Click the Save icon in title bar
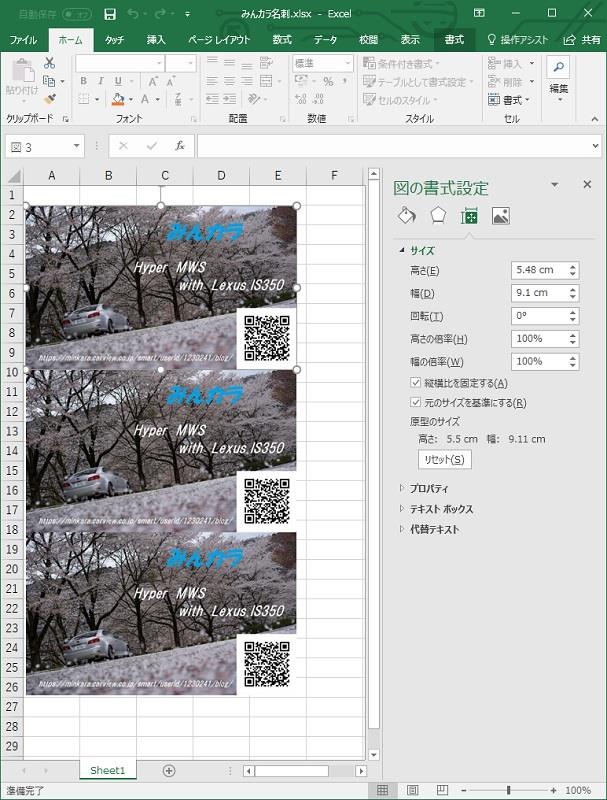The width and height of the screenshot is (607, 800). pyautogui.click(x=110, y=14)
